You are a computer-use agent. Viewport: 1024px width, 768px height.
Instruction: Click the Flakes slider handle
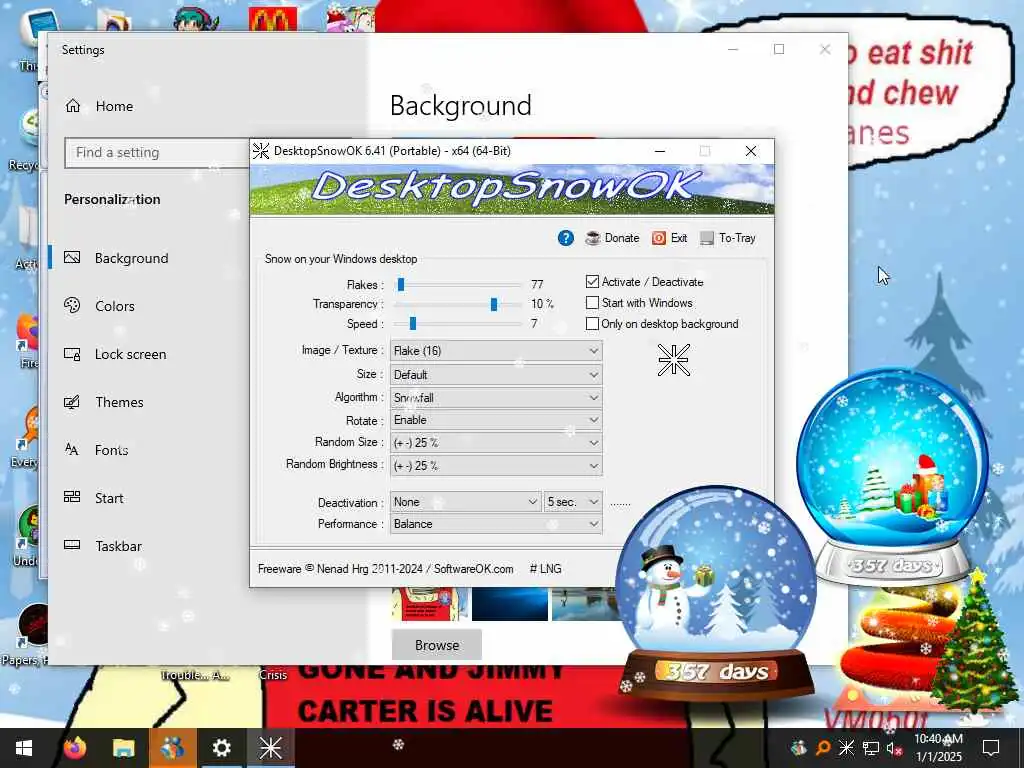click(x=401, y=285)
